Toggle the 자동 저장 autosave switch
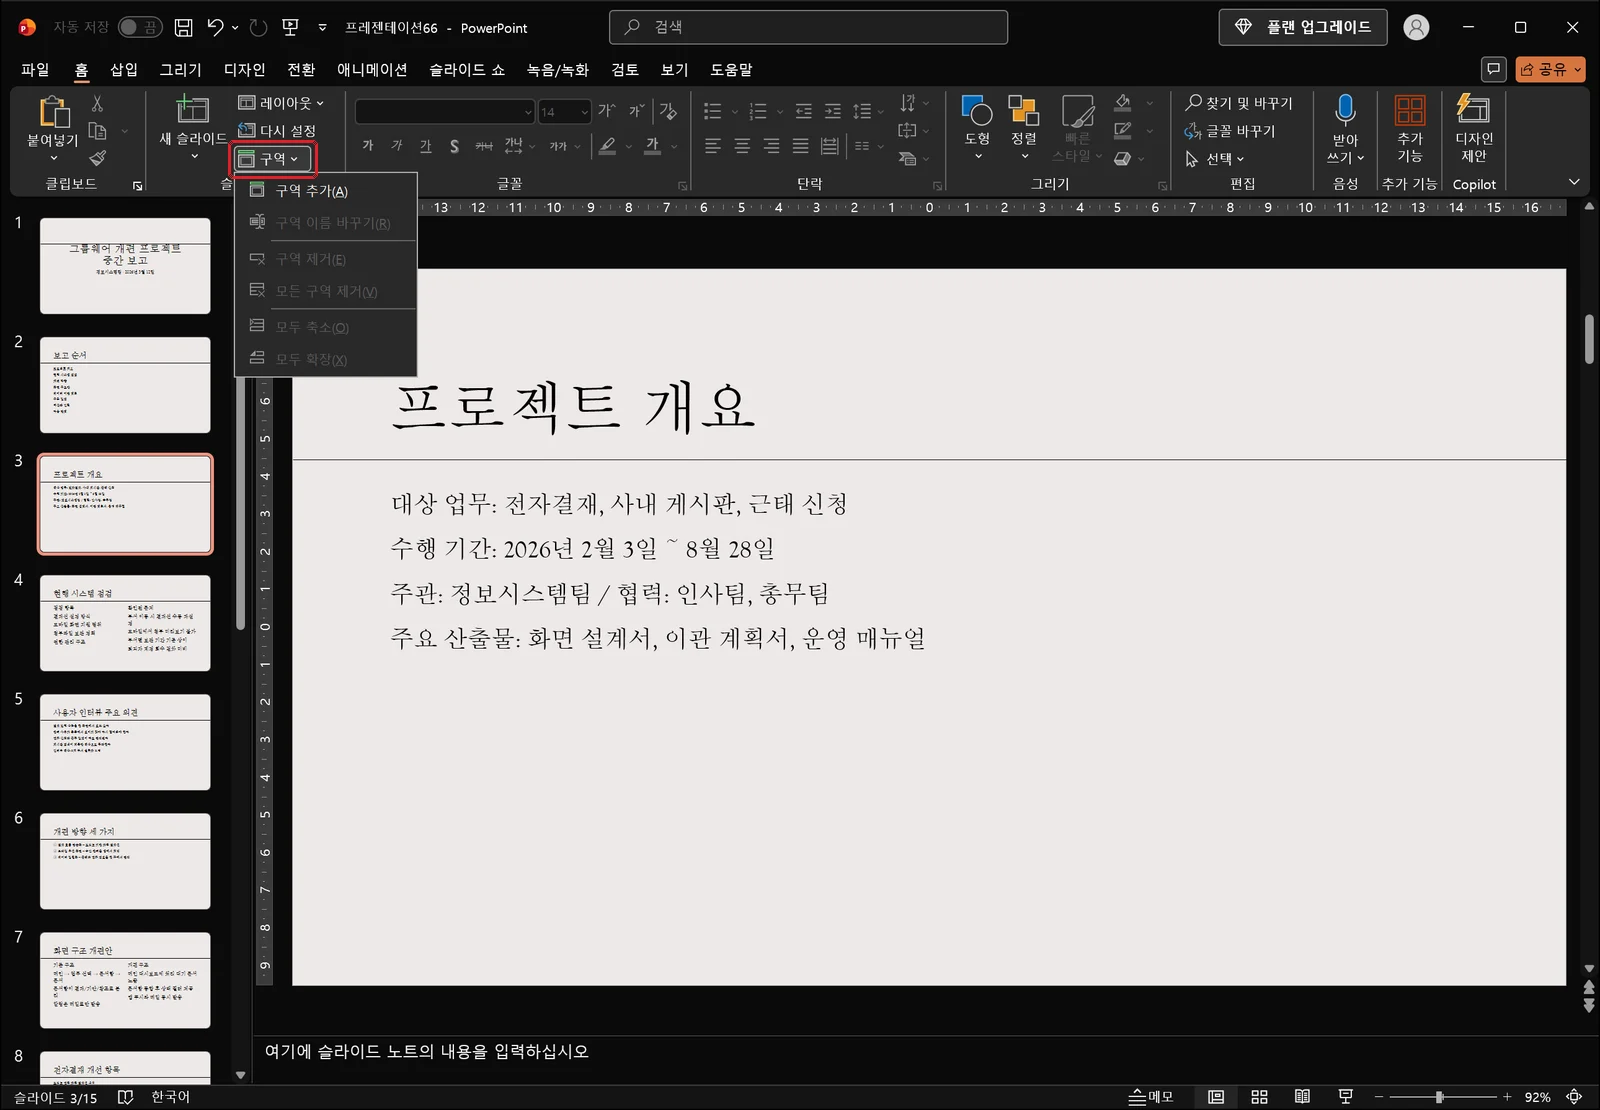The image size is (1600, 1110). tap(140, 28)
